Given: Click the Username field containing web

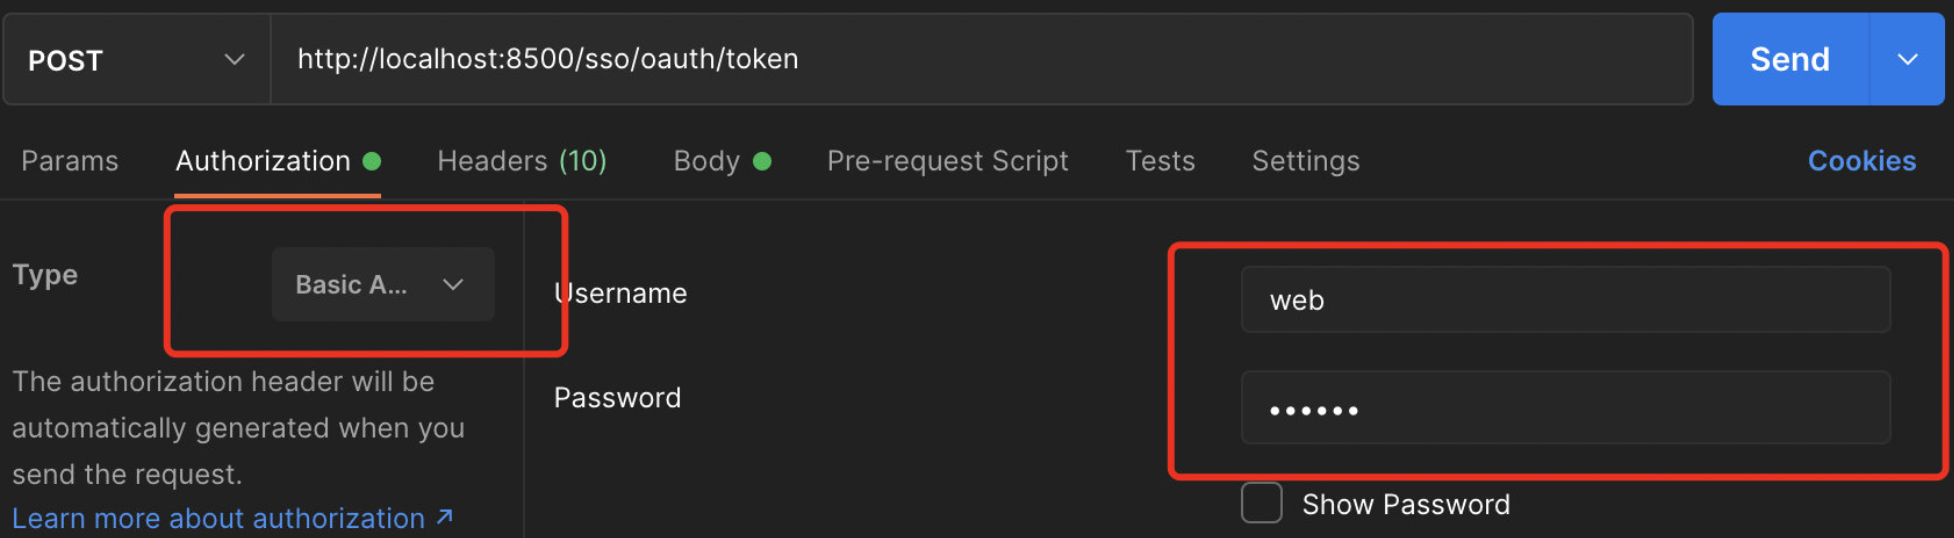Looking at the screenshot, I should pyautogui.click(x=1566, y=299).
